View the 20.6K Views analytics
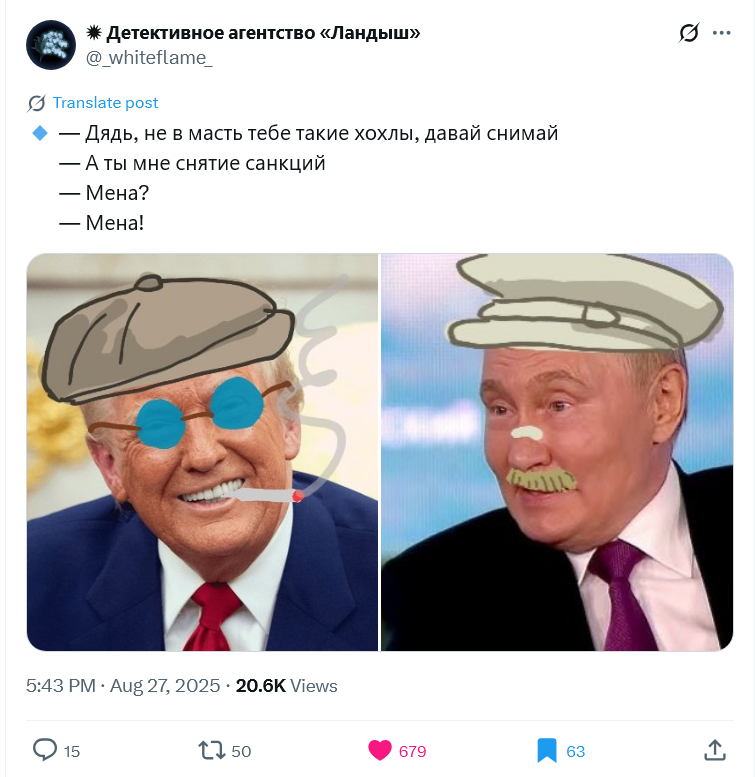The height and width of the screenshot is (777, 755). pos(286,686)
